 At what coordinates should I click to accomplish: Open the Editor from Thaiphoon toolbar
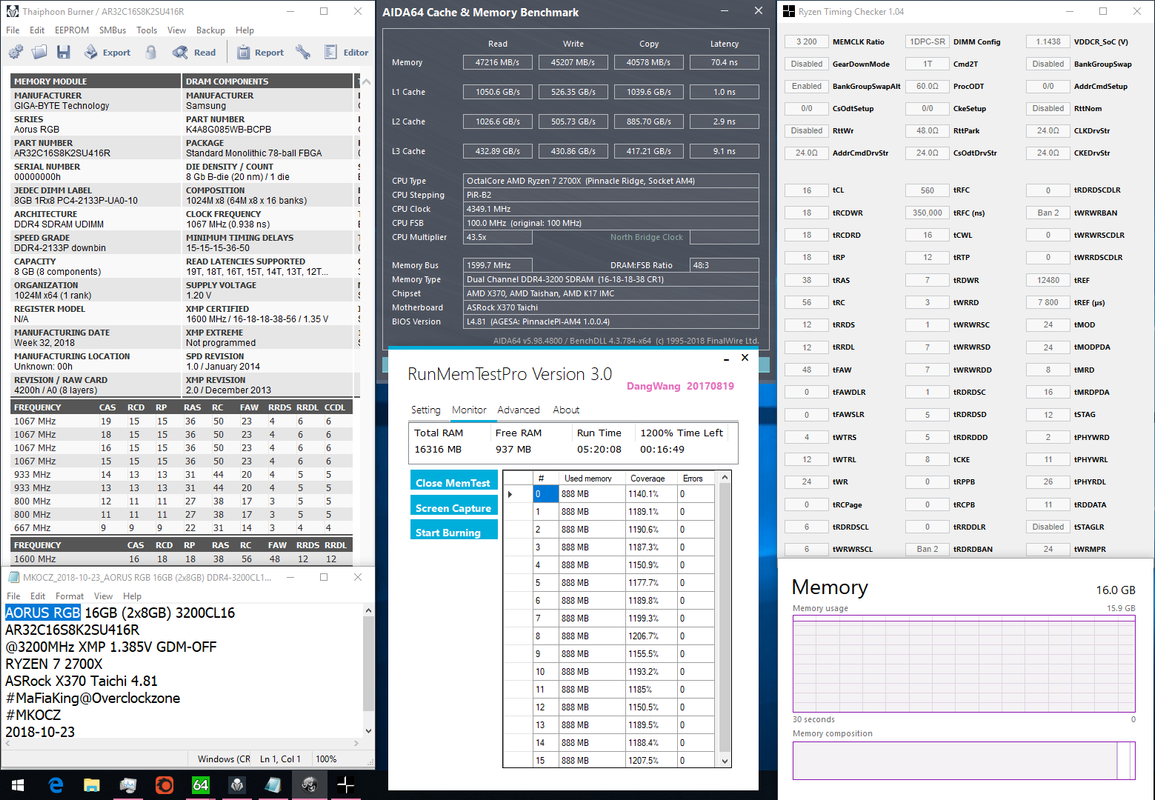(x=346, y=52)
